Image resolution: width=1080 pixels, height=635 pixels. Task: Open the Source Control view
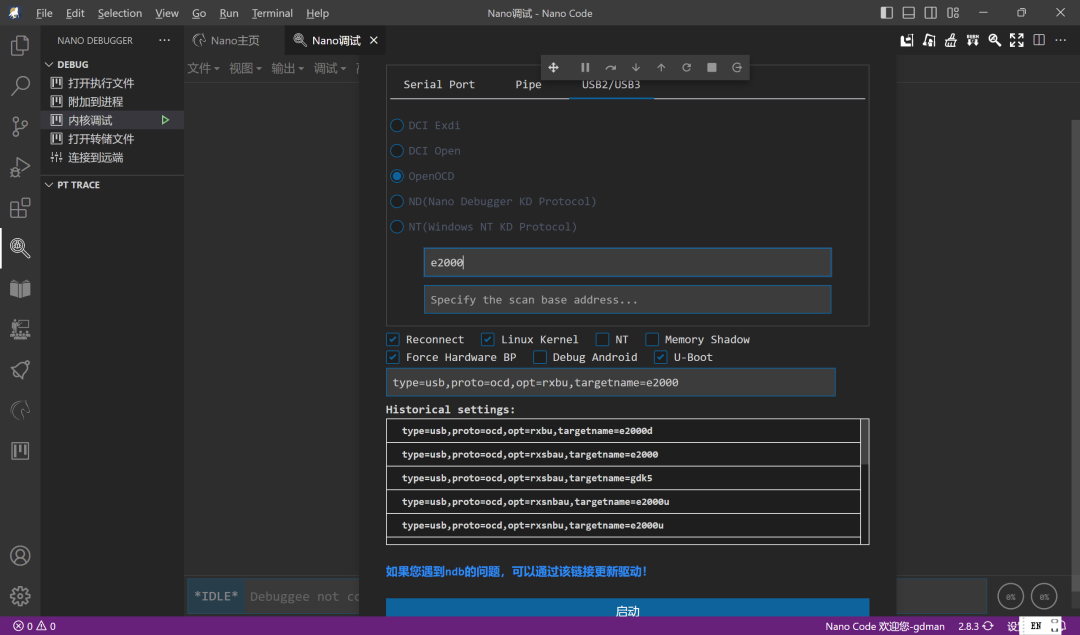point(20,127)
